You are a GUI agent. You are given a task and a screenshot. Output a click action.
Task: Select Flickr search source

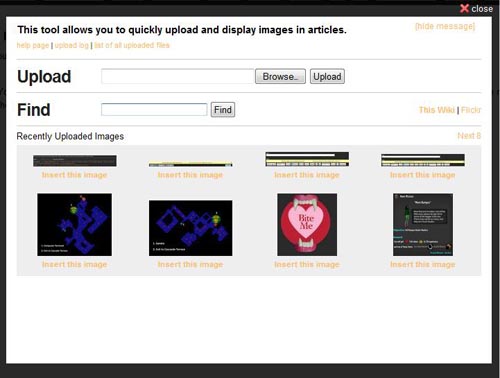(x=471, y=110)
